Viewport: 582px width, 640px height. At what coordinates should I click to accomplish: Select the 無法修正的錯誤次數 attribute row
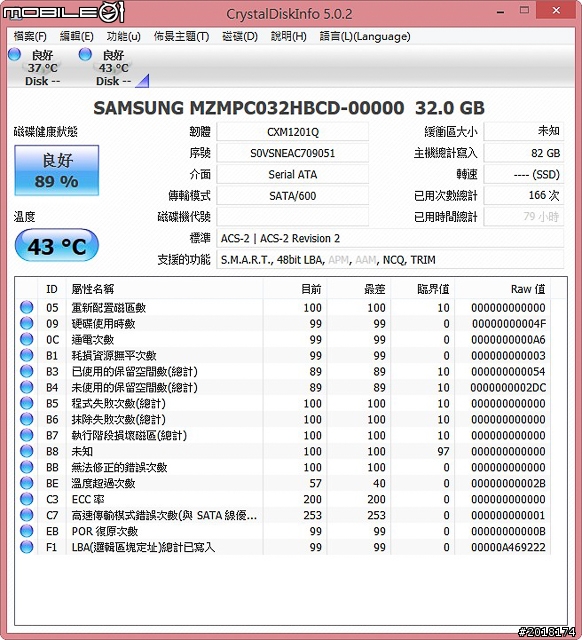283,467
